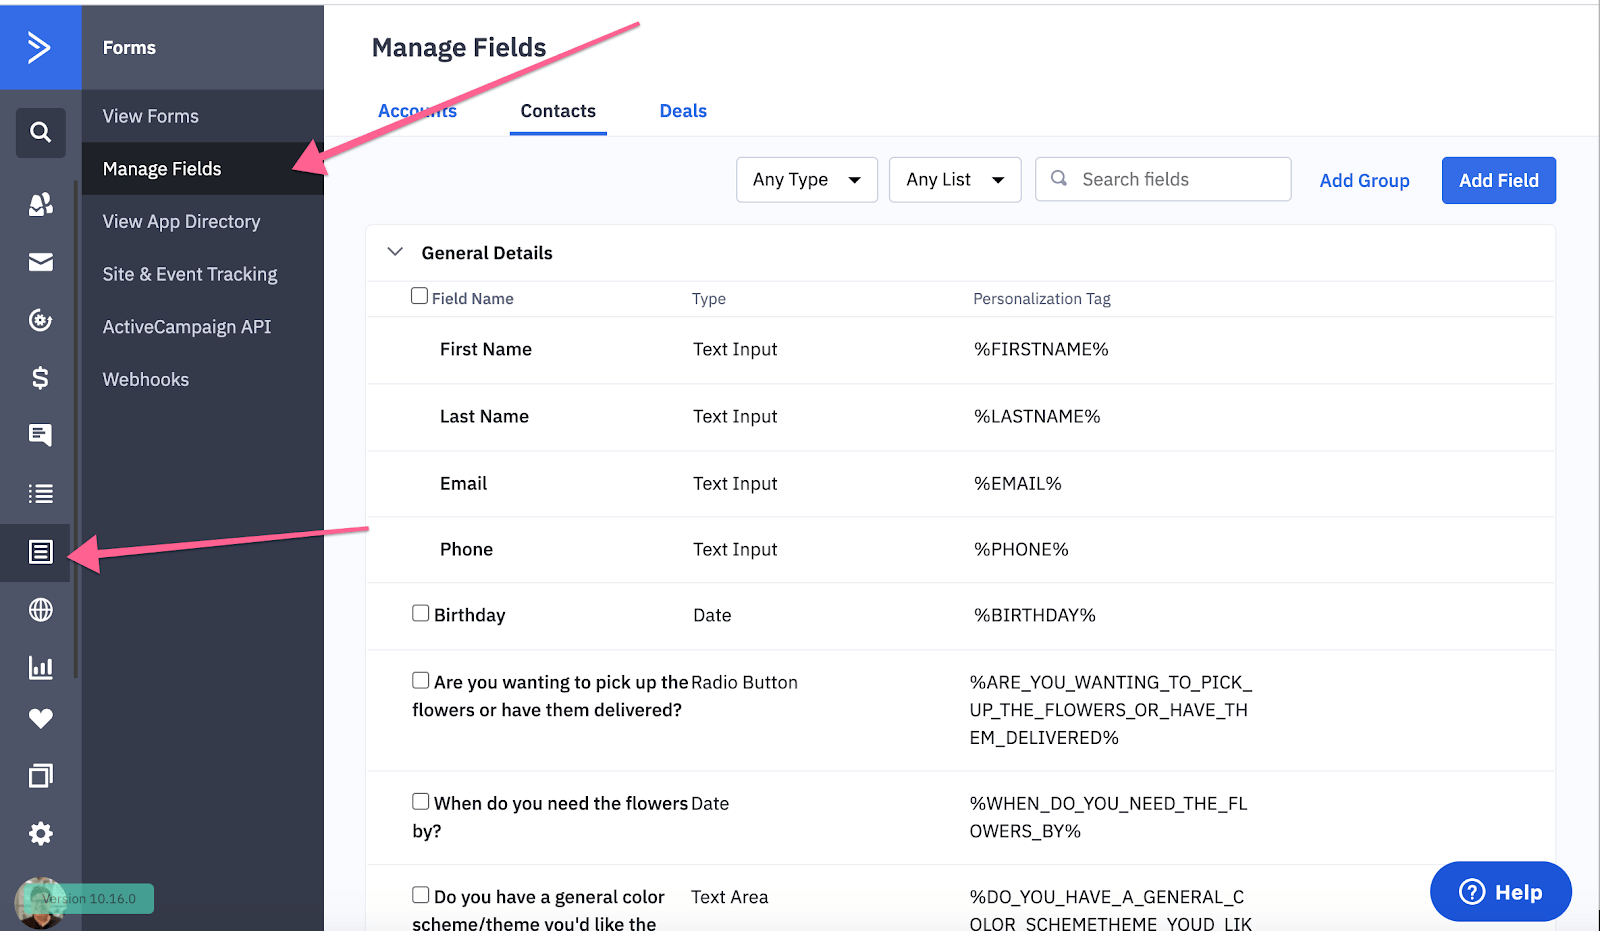Screen dimensions: 1600x931
Task: Open Webhooks in the Forms menu
Action: 146,379
